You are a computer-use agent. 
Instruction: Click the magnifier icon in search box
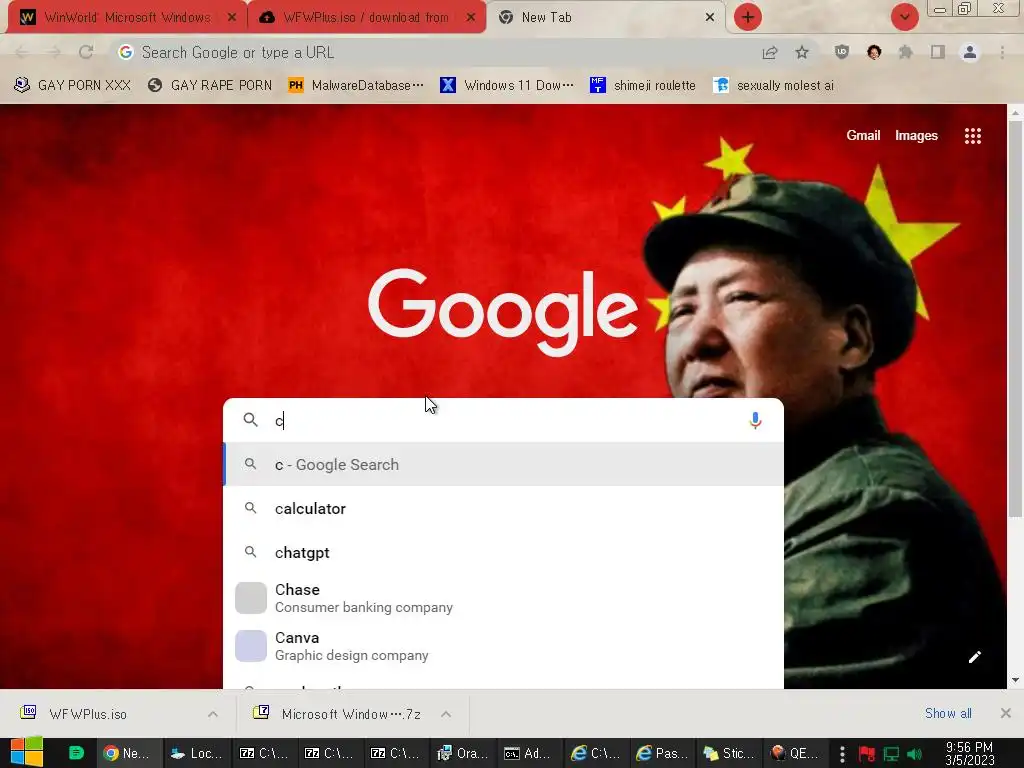click(x=251, y=420)
